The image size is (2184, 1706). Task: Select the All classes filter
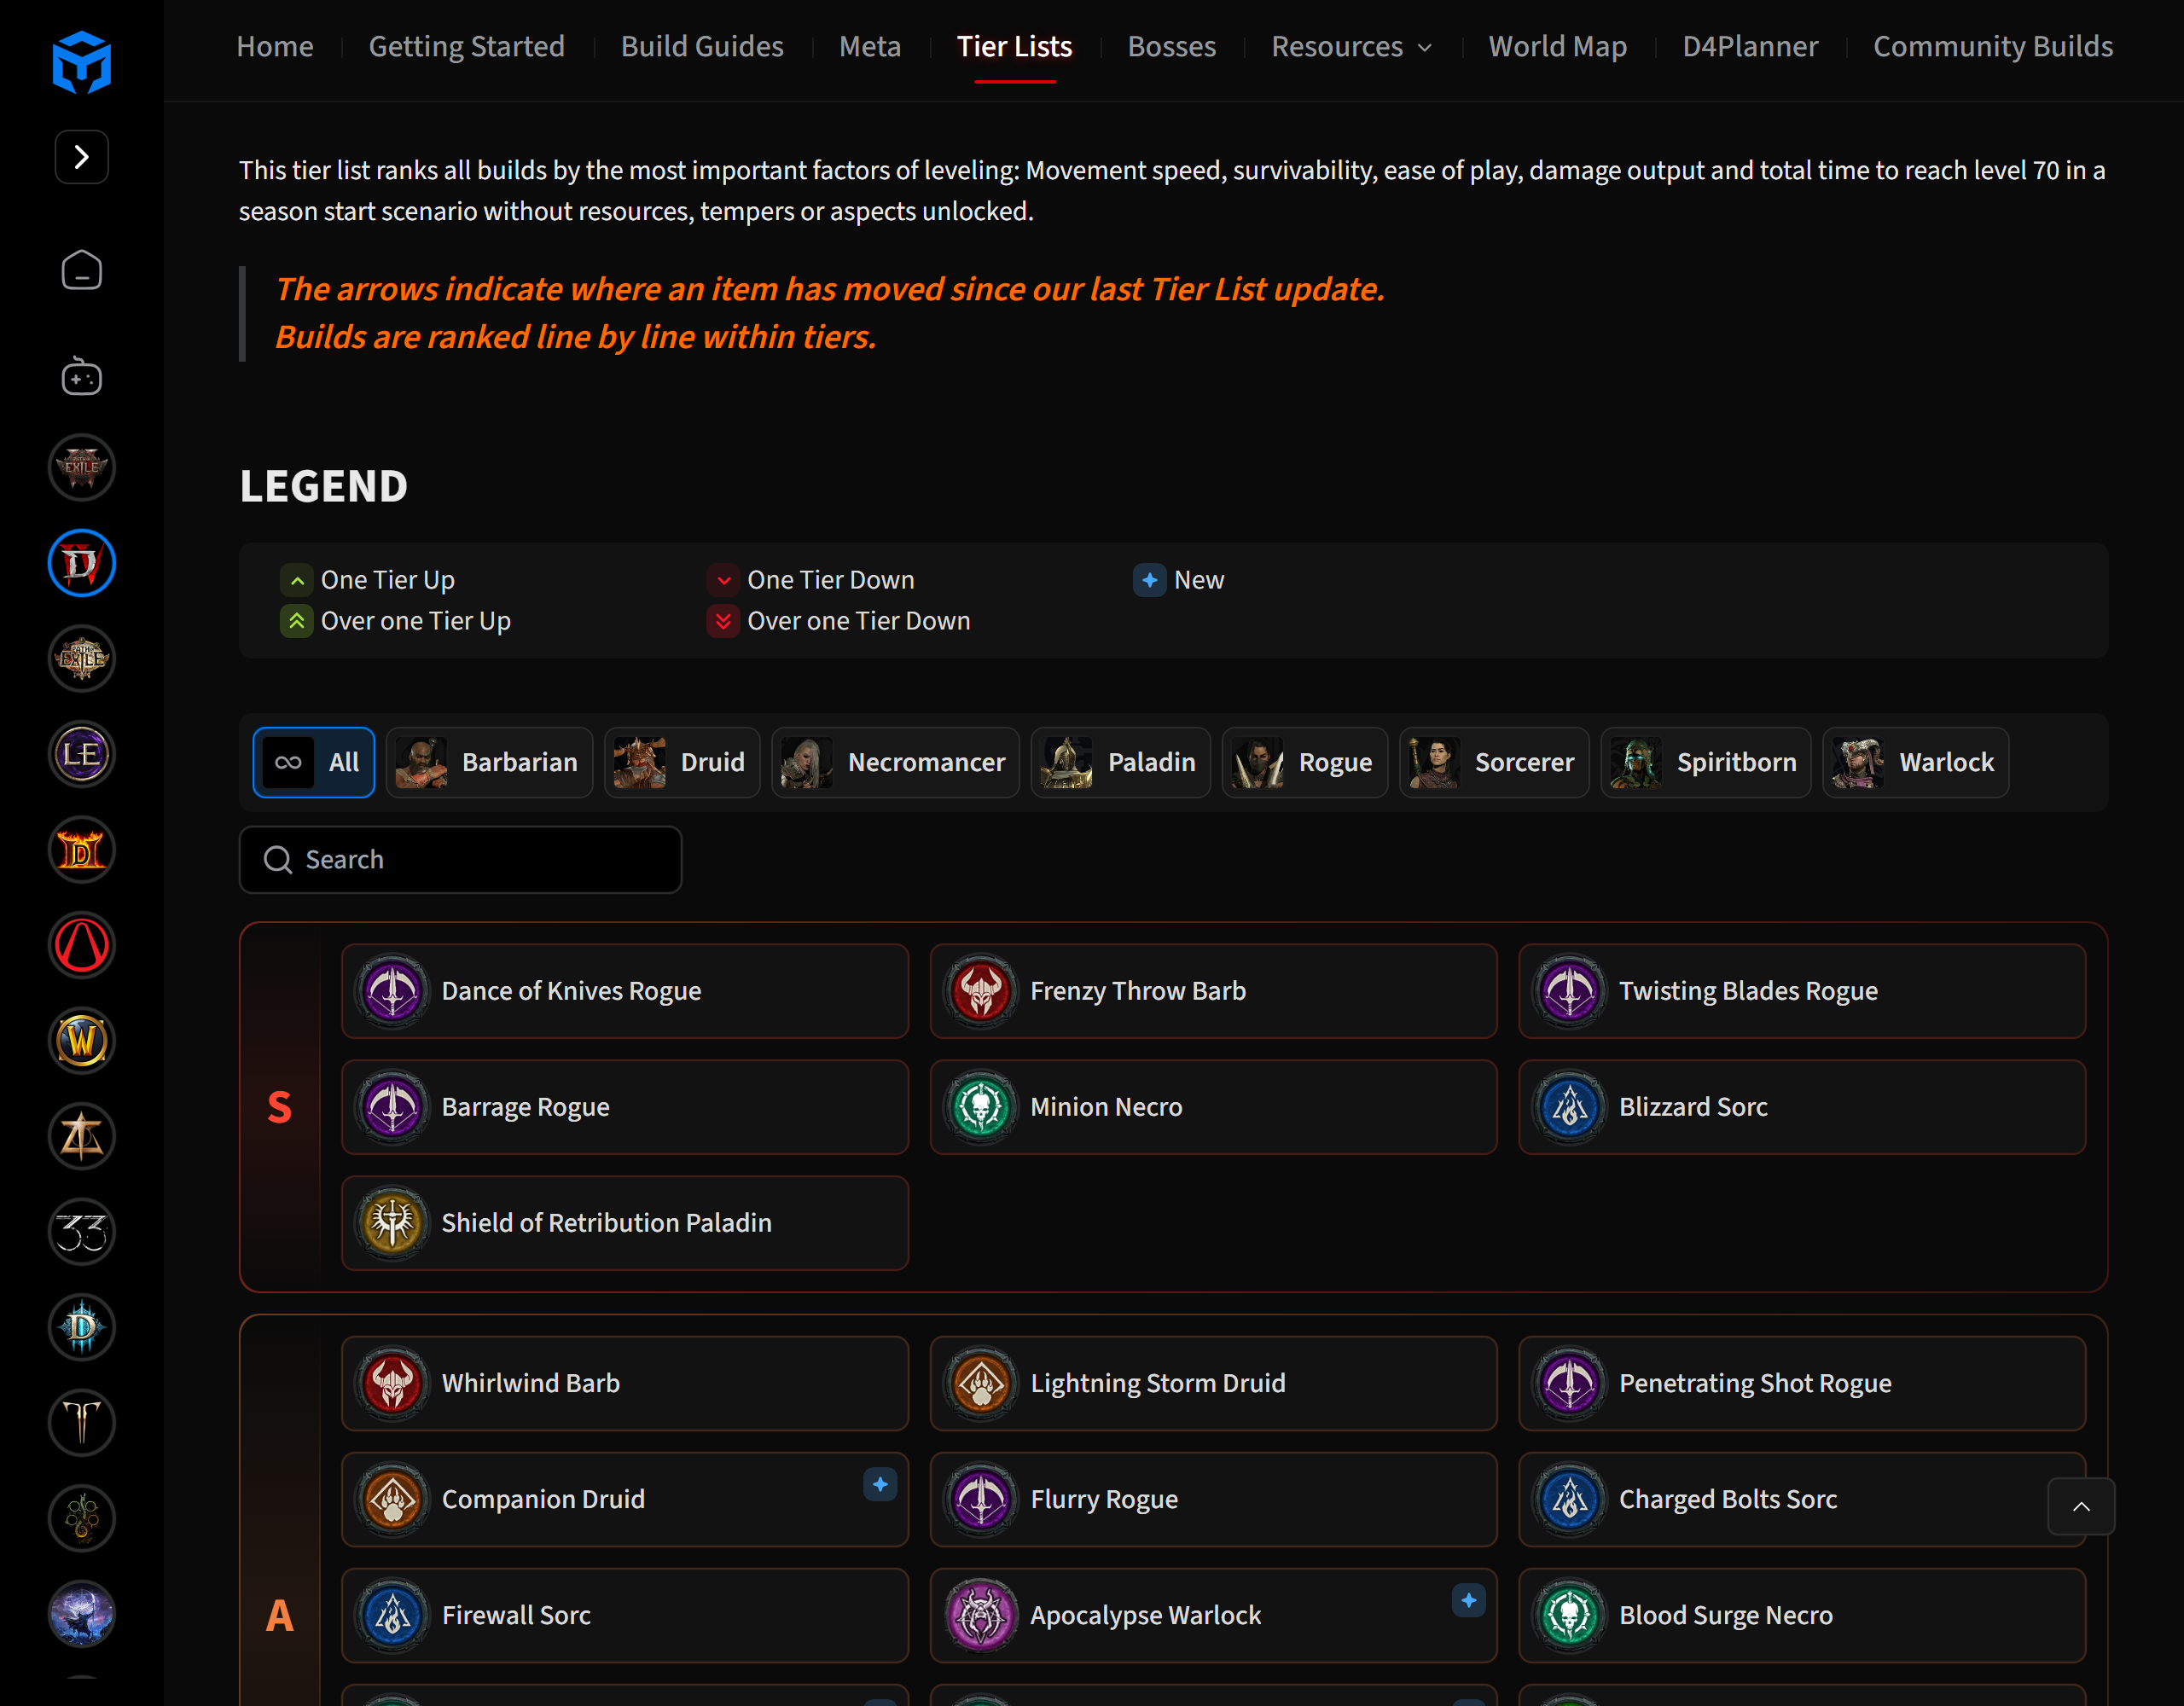pyautogui.click(x=314, y=762)
